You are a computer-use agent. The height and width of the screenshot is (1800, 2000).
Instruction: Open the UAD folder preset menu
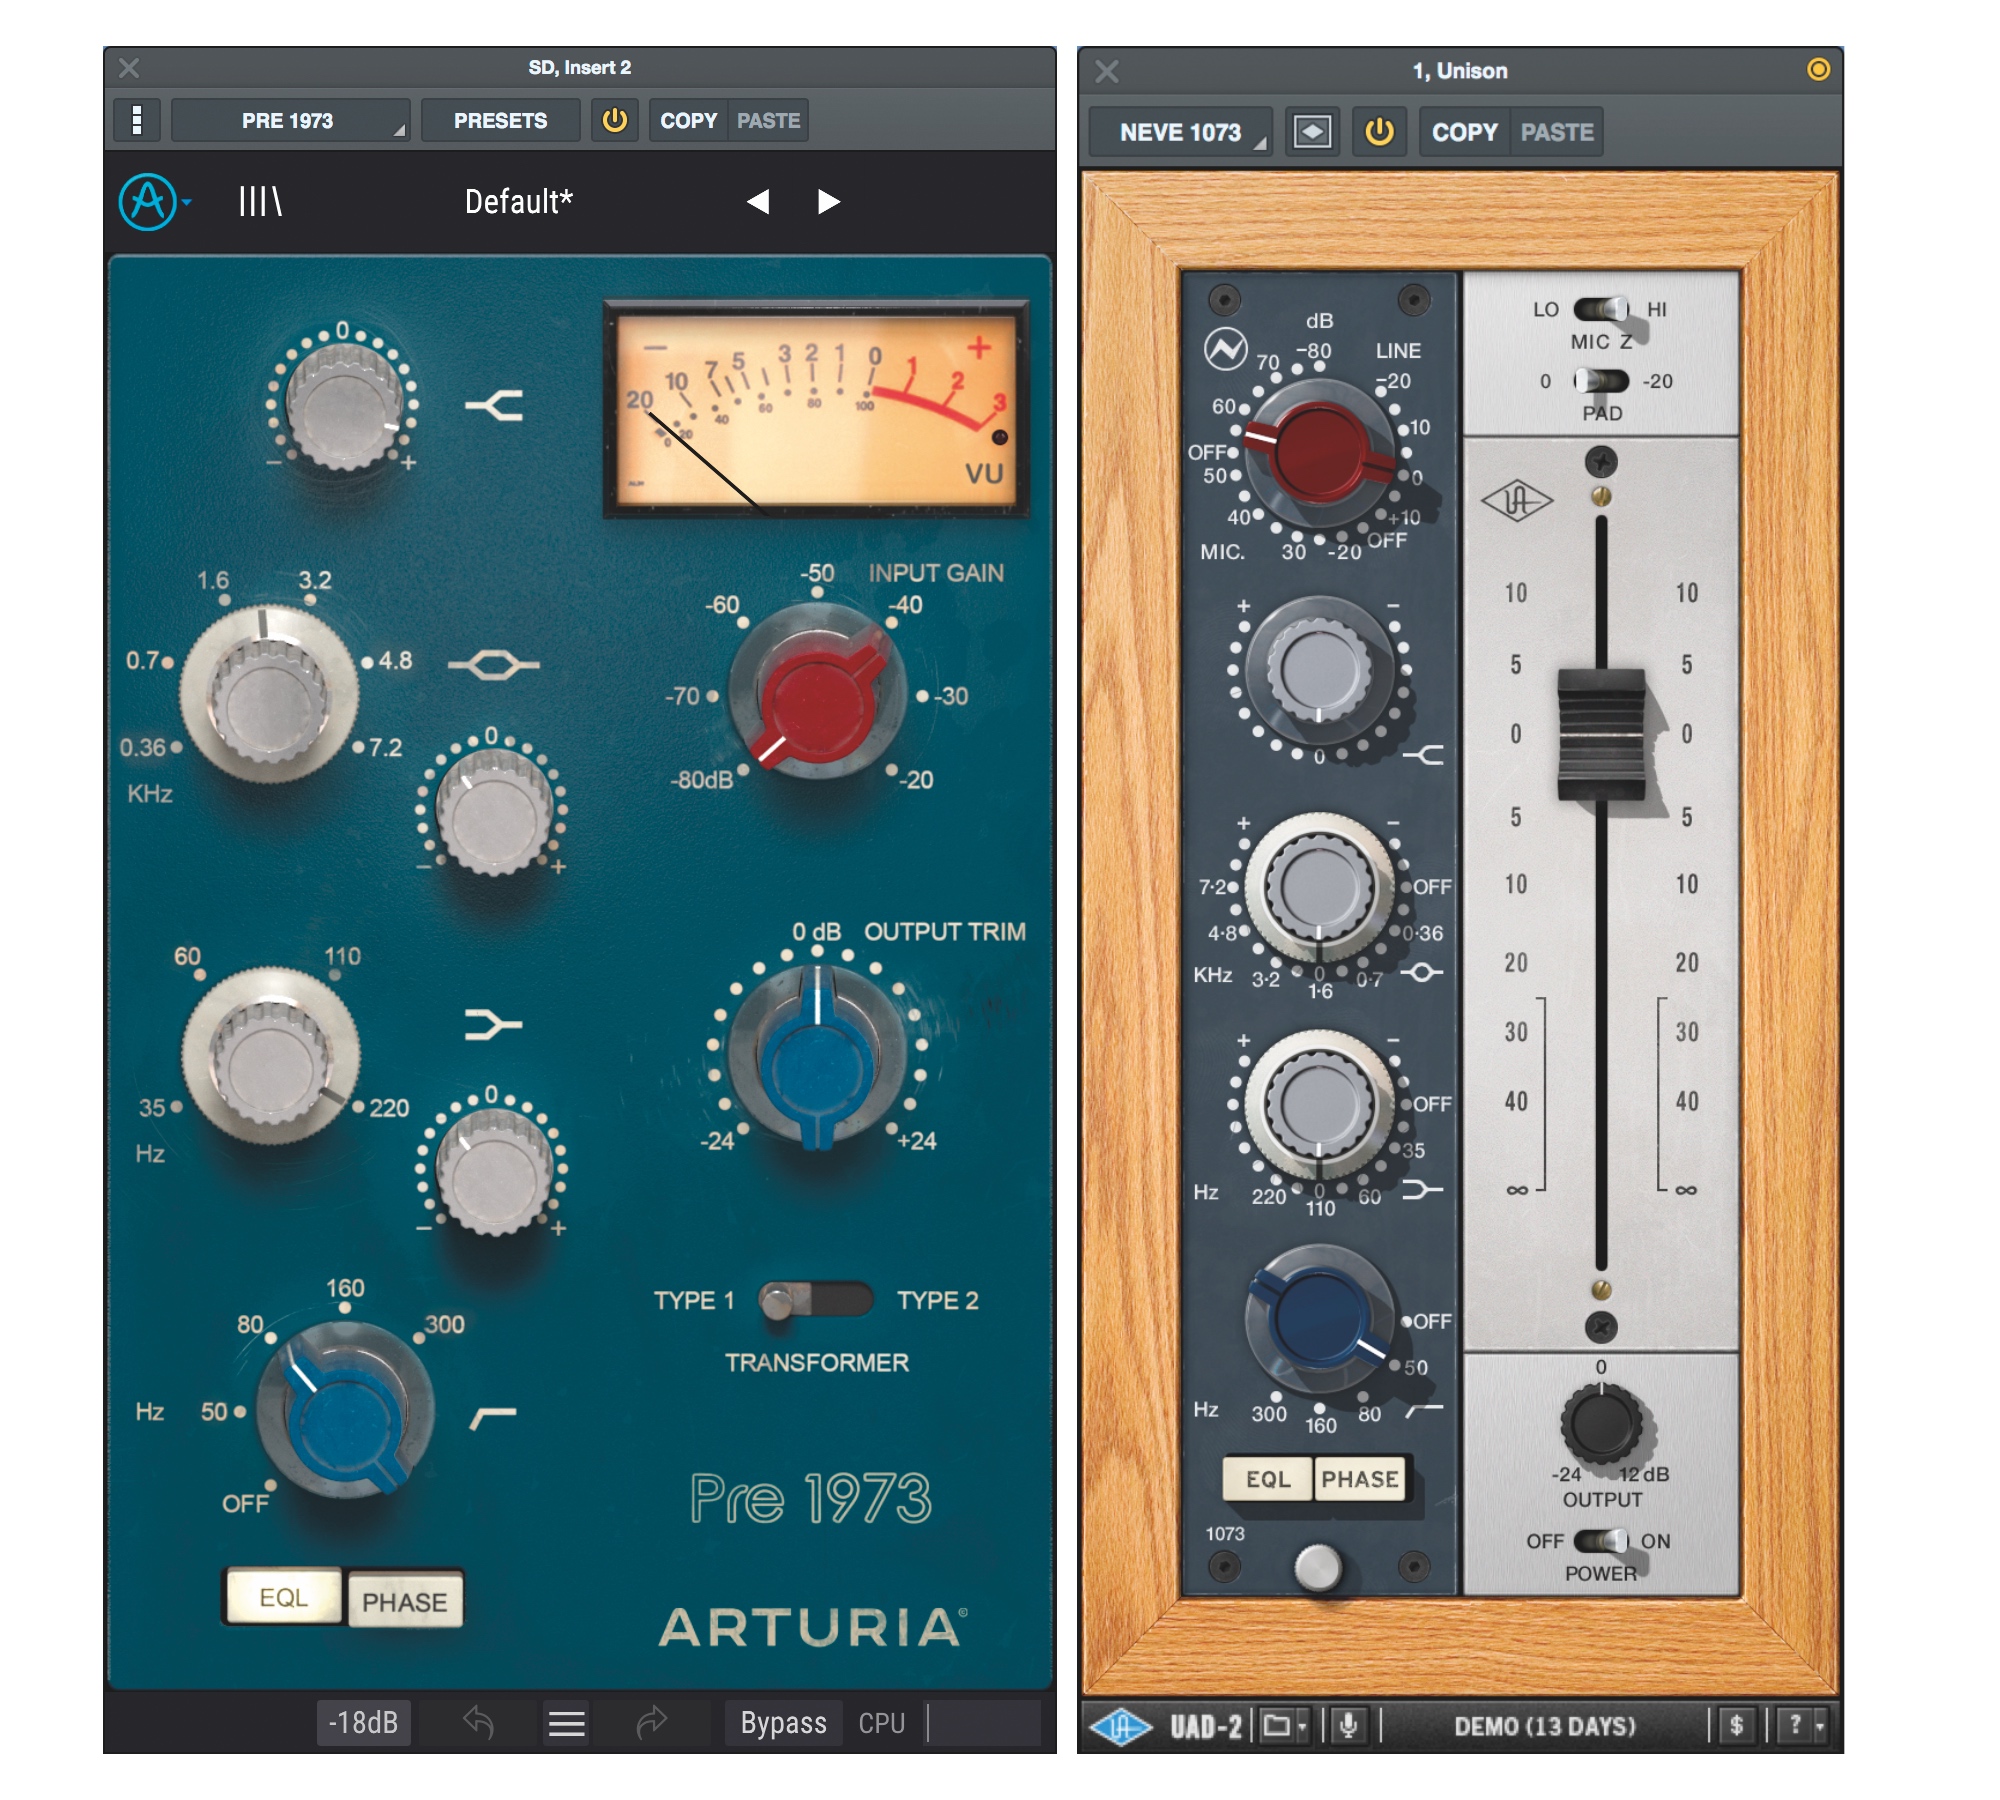[x=1284, y=1726]
